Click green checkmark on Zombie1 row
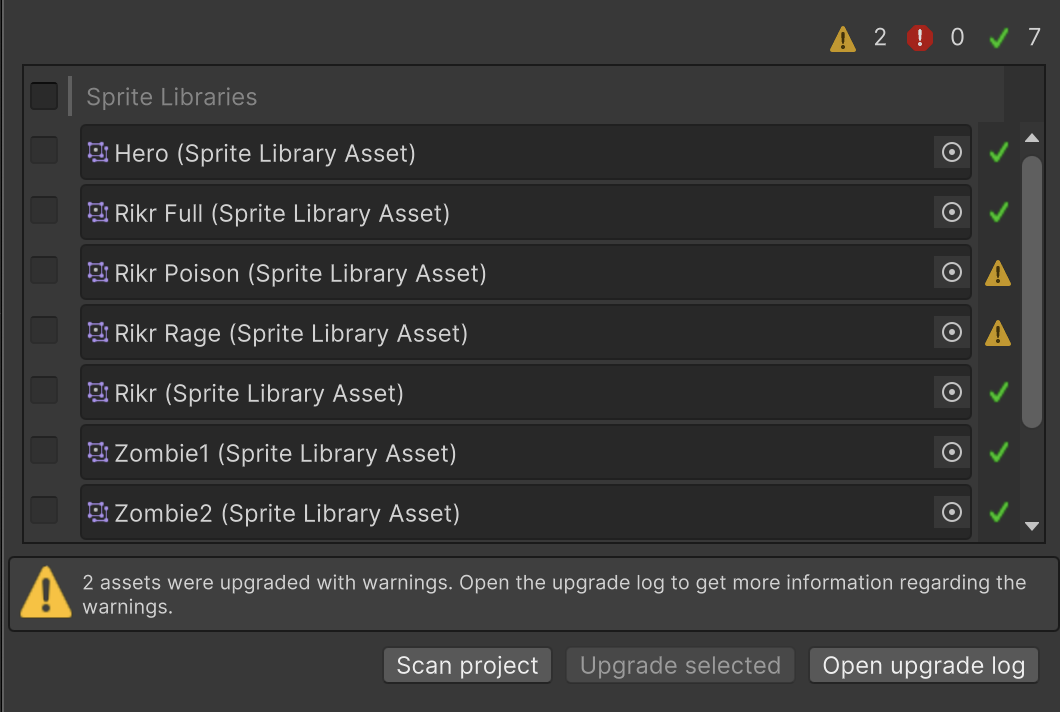 coord(998,452)
